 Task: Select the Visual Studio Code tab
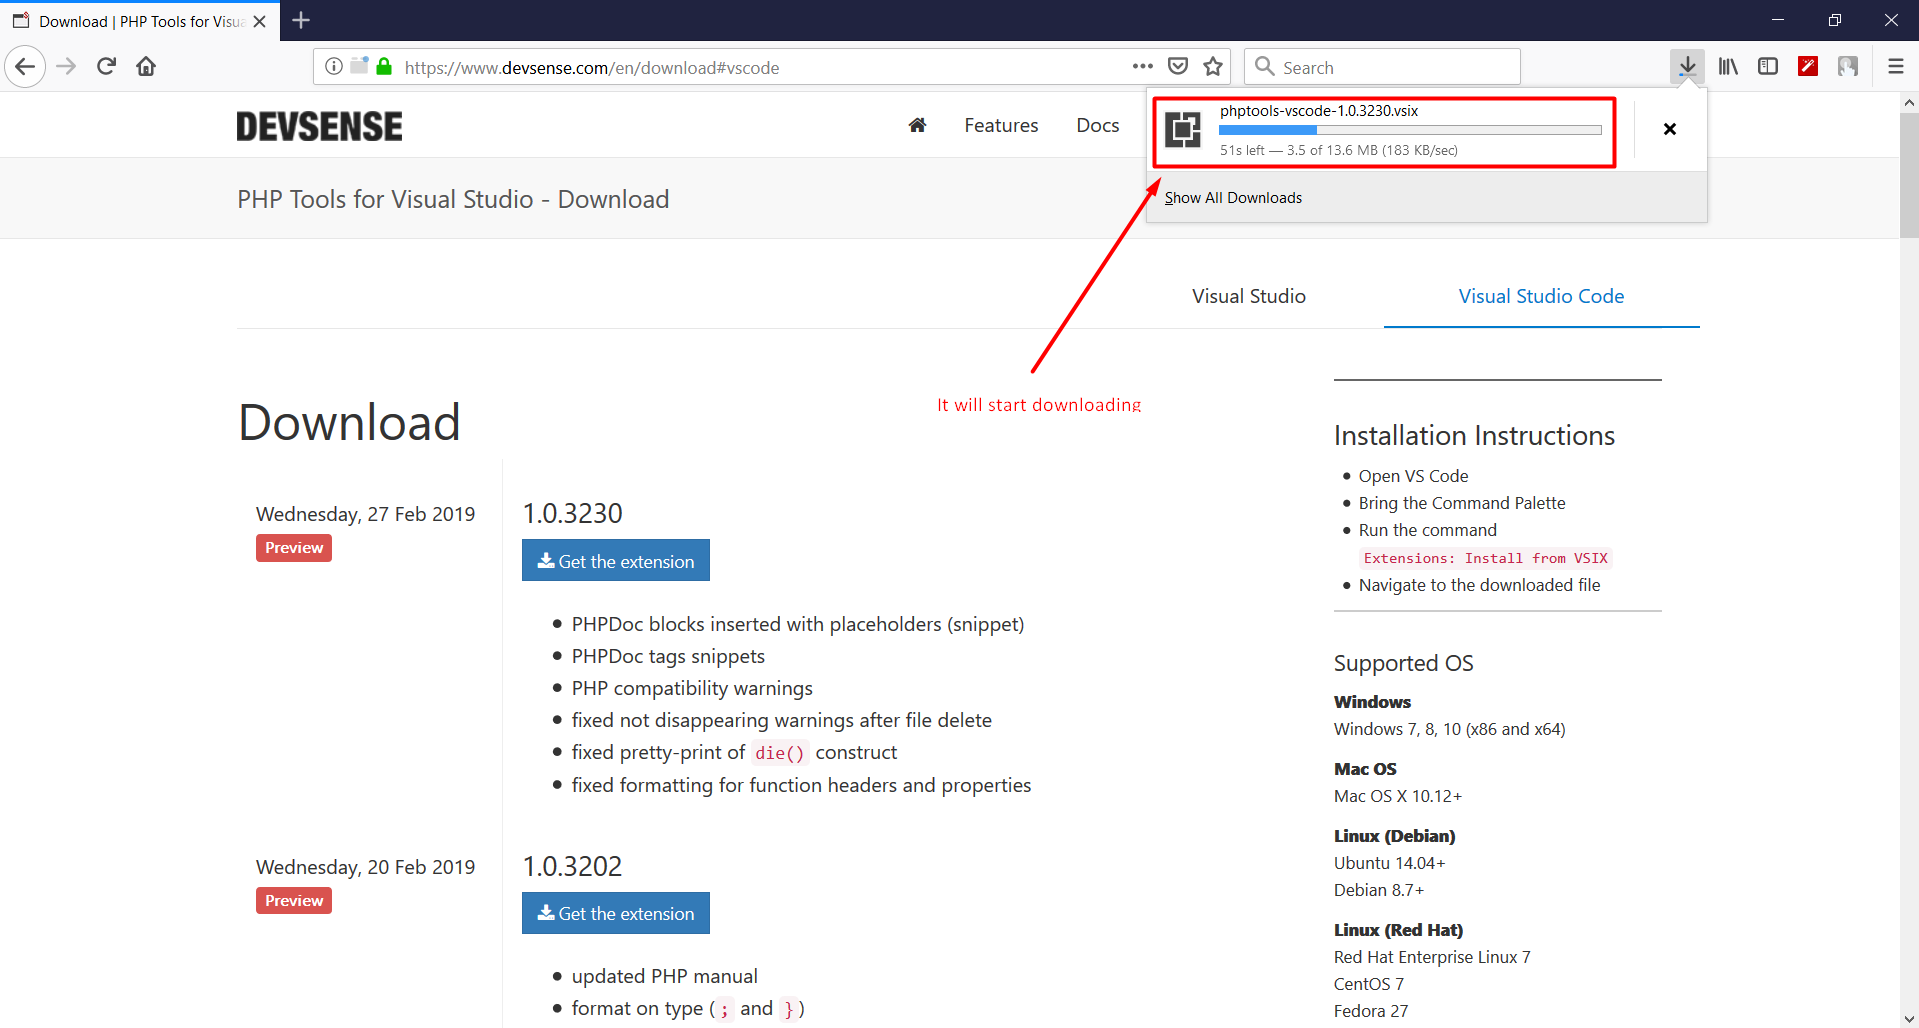pyautogui.click(x=1541, y=296)
